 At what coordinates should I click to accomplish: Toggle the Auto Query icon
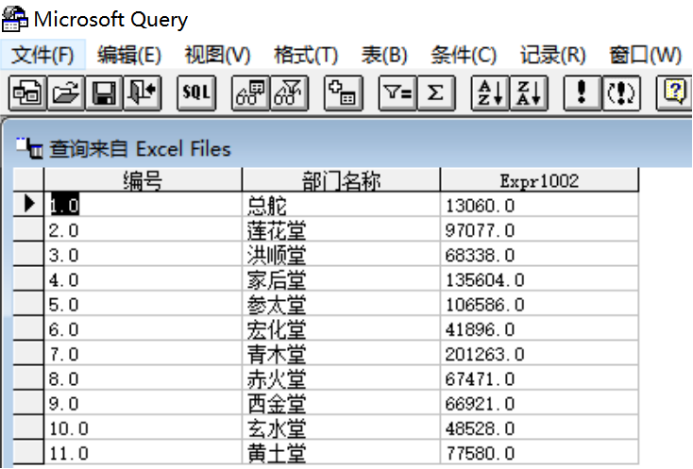pyautogui.click(x=621, y=93)
